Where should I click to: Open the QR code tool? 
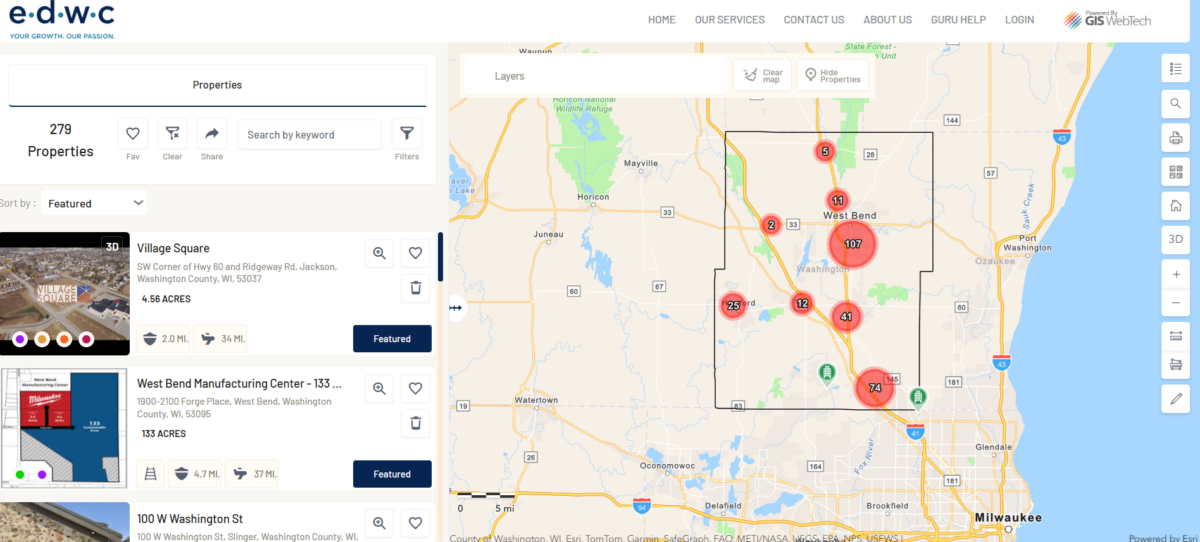pyautogui.click(x=1175, y=172)
